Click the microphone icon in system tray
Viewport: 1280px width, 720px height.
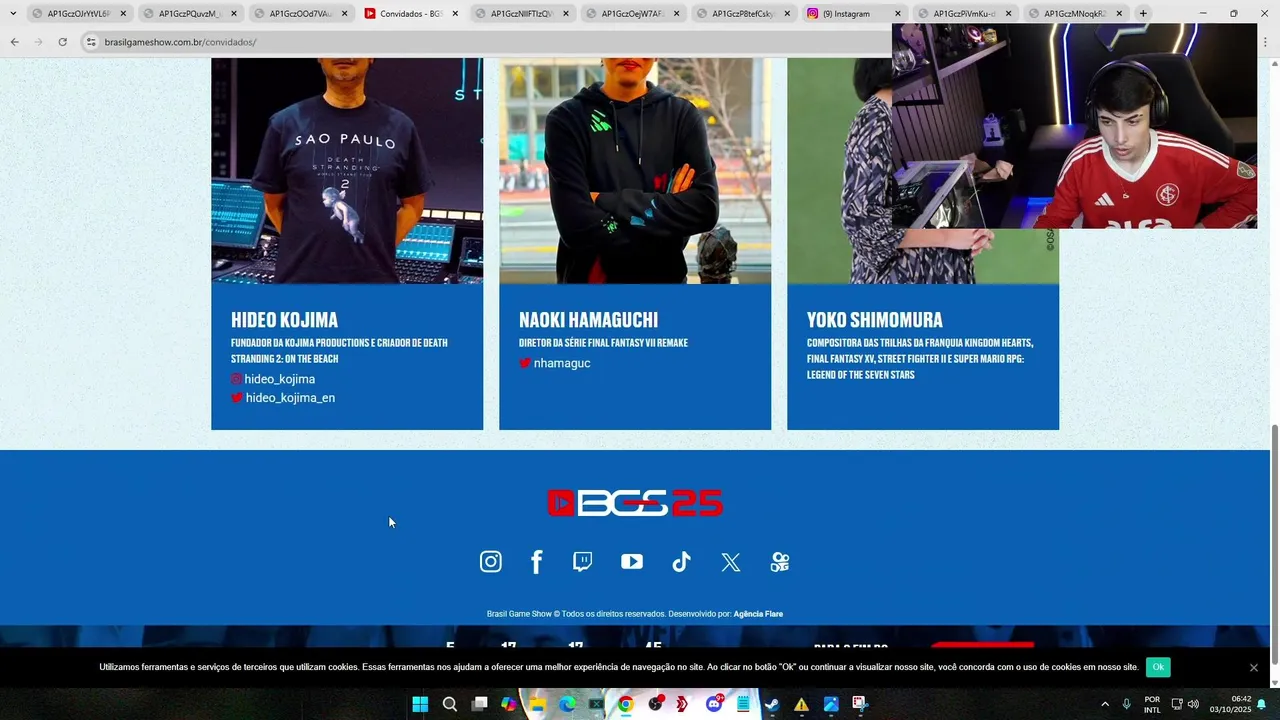tap(1127, 704)
